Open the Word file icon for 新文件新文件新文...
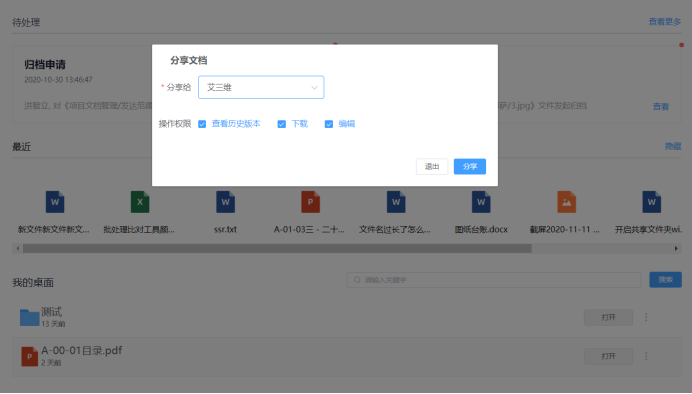692x394 pixels. click(55, 202)
